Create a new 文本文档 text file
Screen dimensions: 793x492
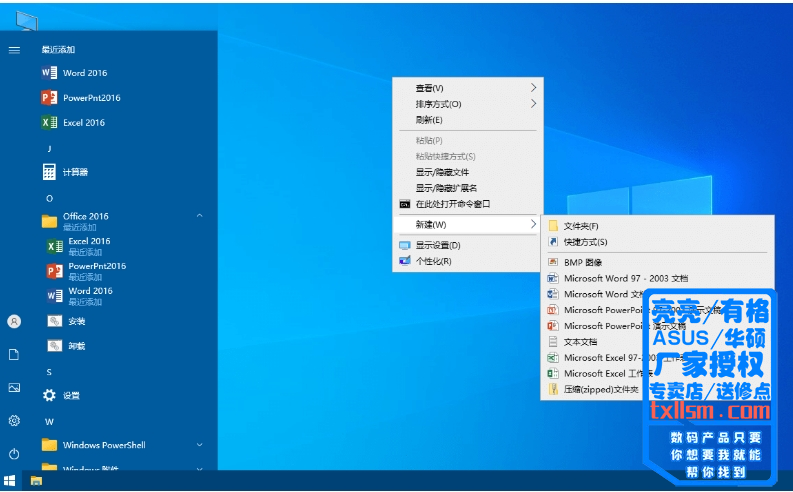pyautogui.click(x=657, y=342)
